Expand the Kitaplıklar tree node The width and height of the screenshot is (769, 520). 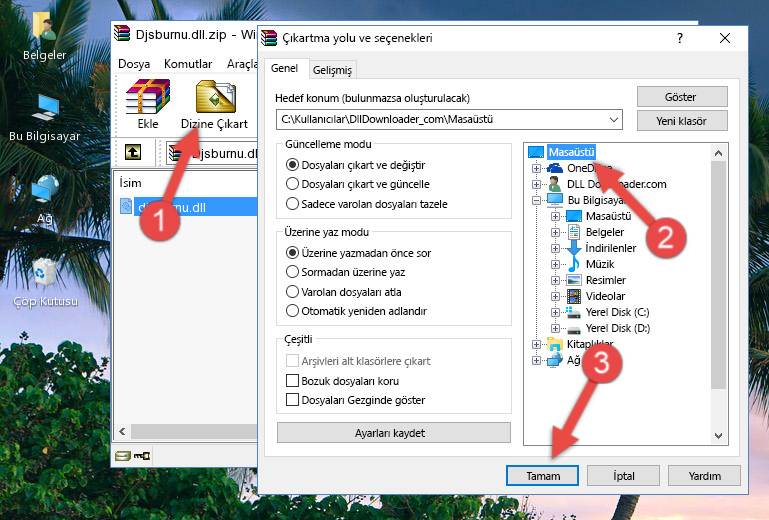click(536, 344)
